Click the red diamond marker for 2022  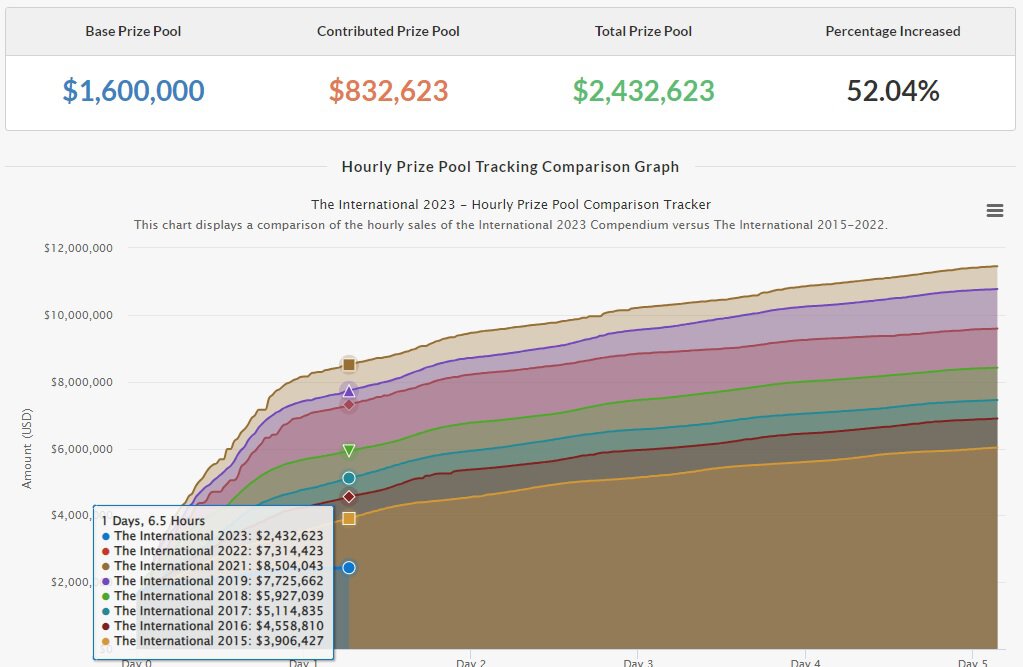(349, 404)
